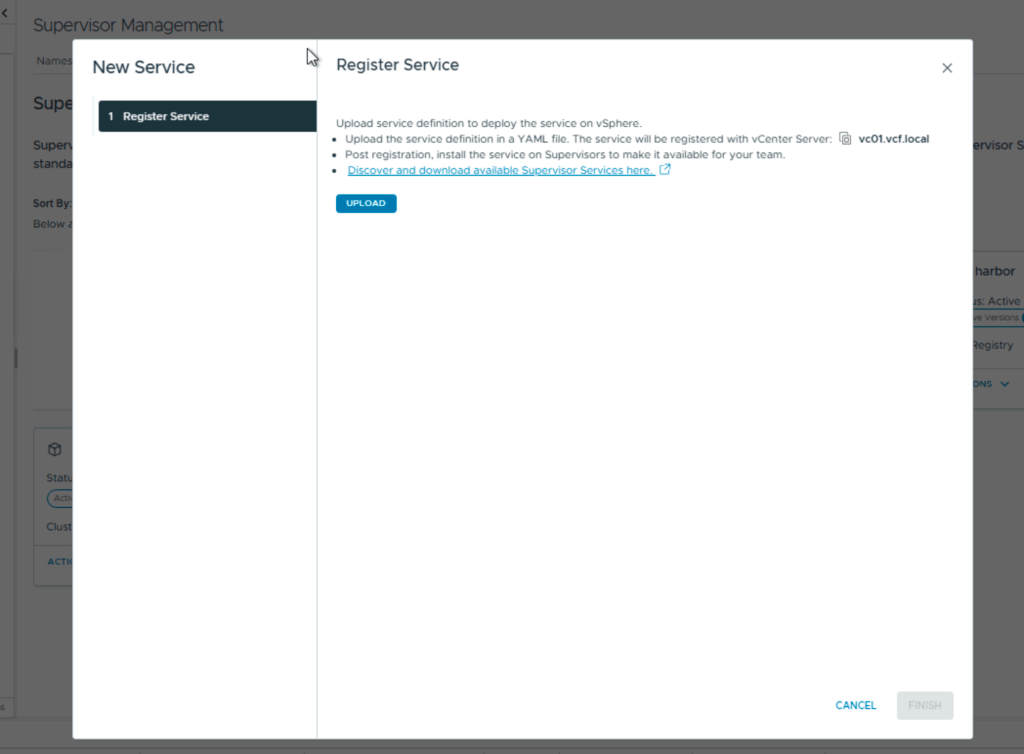1024x754 pixels.
Task: Click the external link icon after the Supervisor Services link
Action: pyautogui.click(x=665, y=170)
